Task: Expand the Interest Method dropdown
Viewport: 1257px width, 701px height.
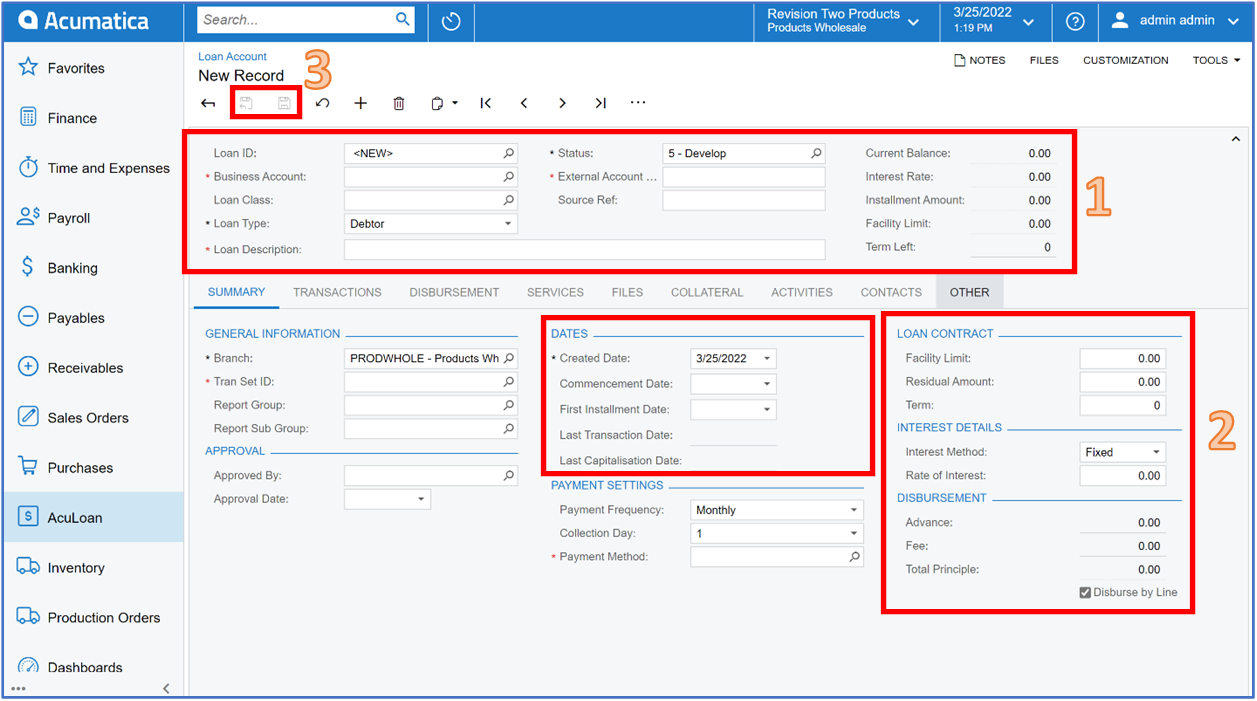Action: (1156, 453)
